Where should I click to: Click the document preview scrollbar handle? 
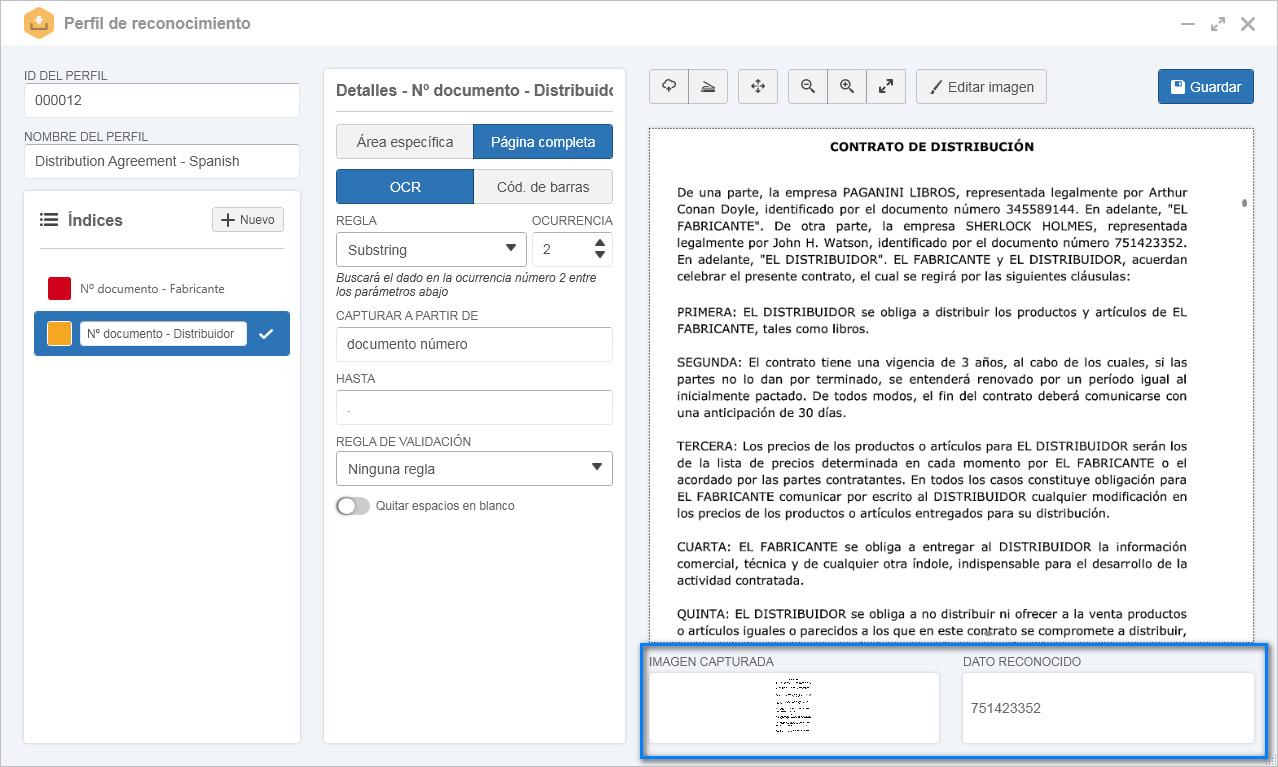pyautogui.click(x=1244, y=203)
